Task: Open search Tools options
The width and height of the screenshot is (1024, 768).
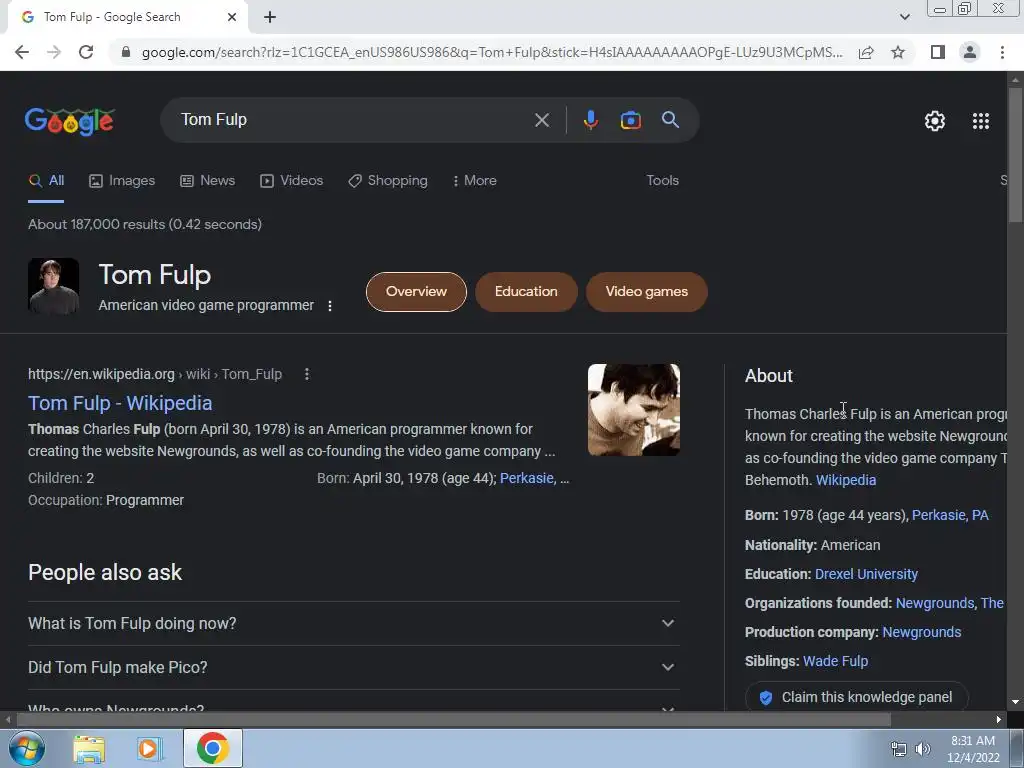Action: pos(662,181)
